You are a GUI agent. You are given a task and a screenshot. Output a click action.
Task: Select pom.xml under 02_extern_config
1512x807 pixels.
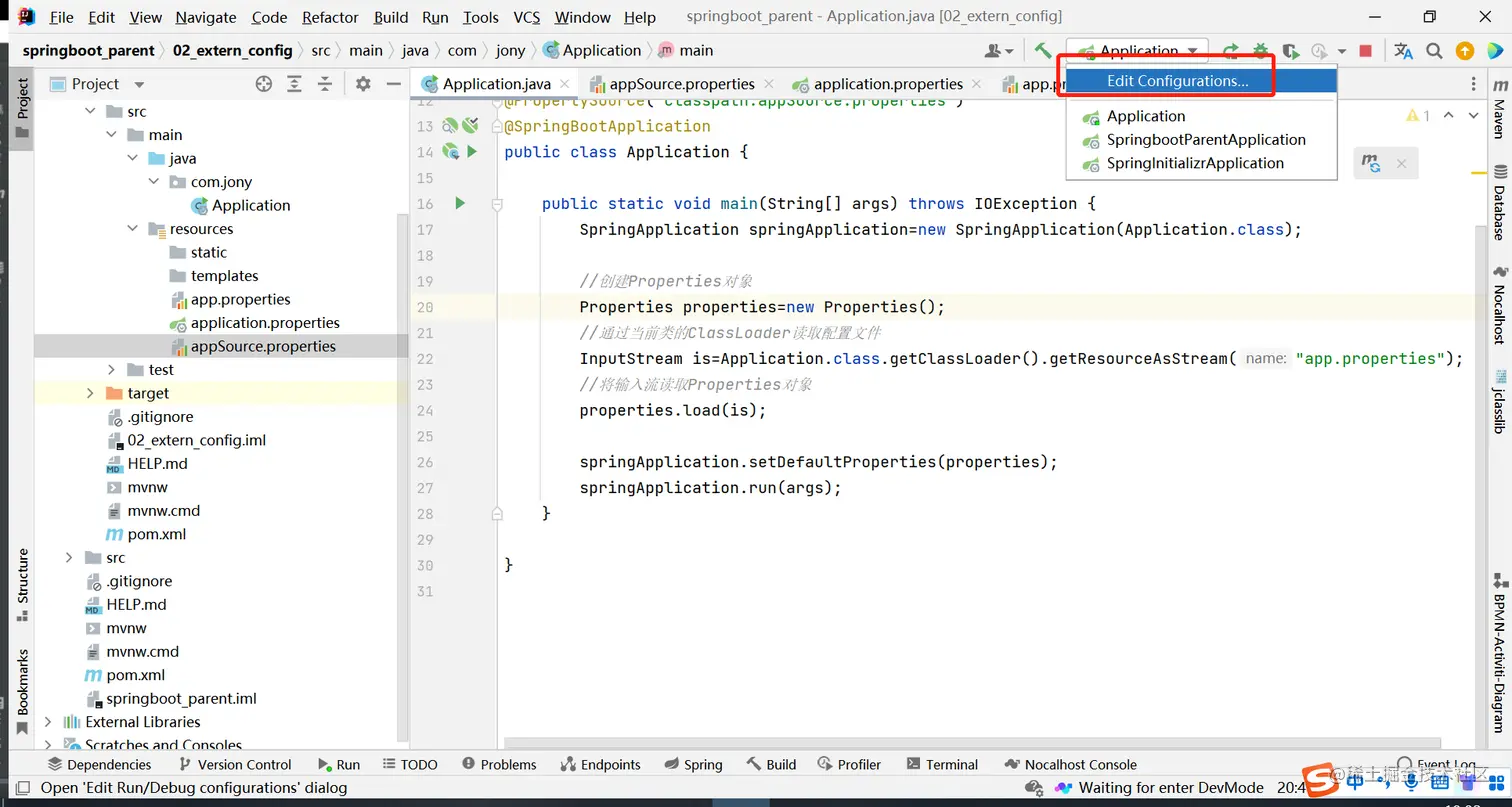click(157, 534)
